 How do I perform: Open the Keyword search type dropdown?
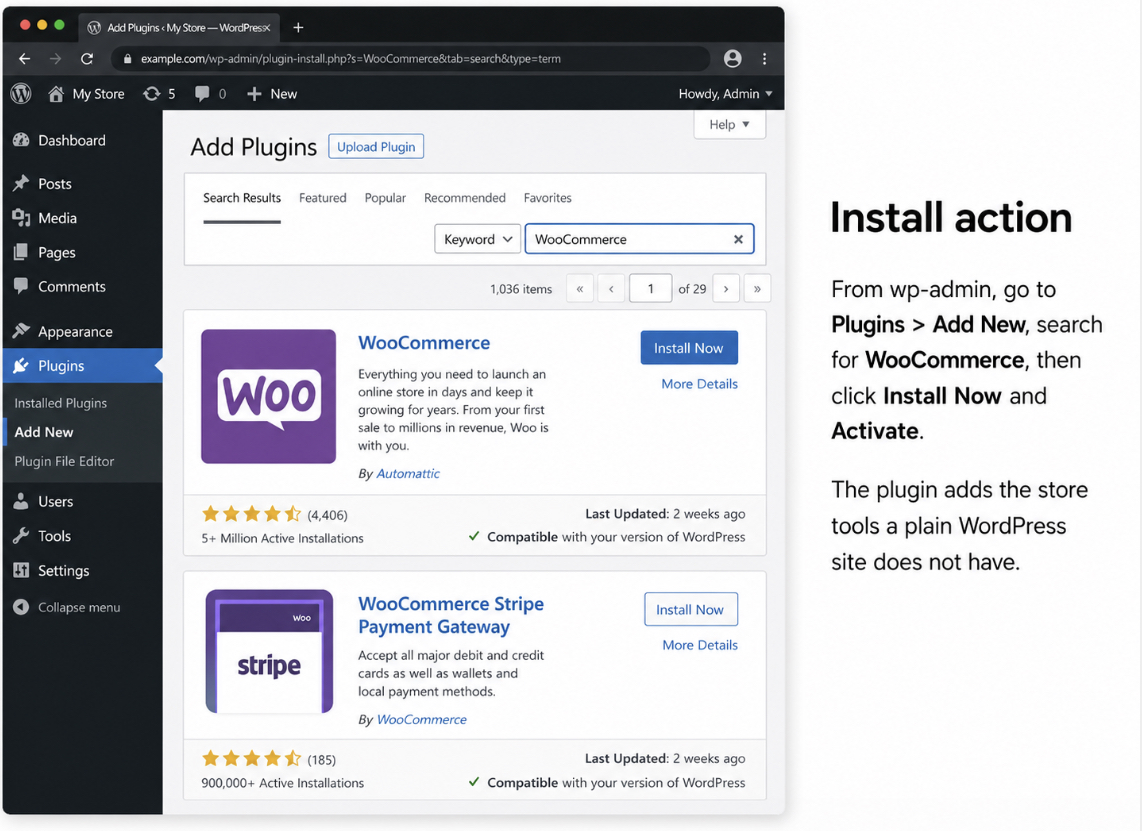pyautogui.click(x=477, y=239)
